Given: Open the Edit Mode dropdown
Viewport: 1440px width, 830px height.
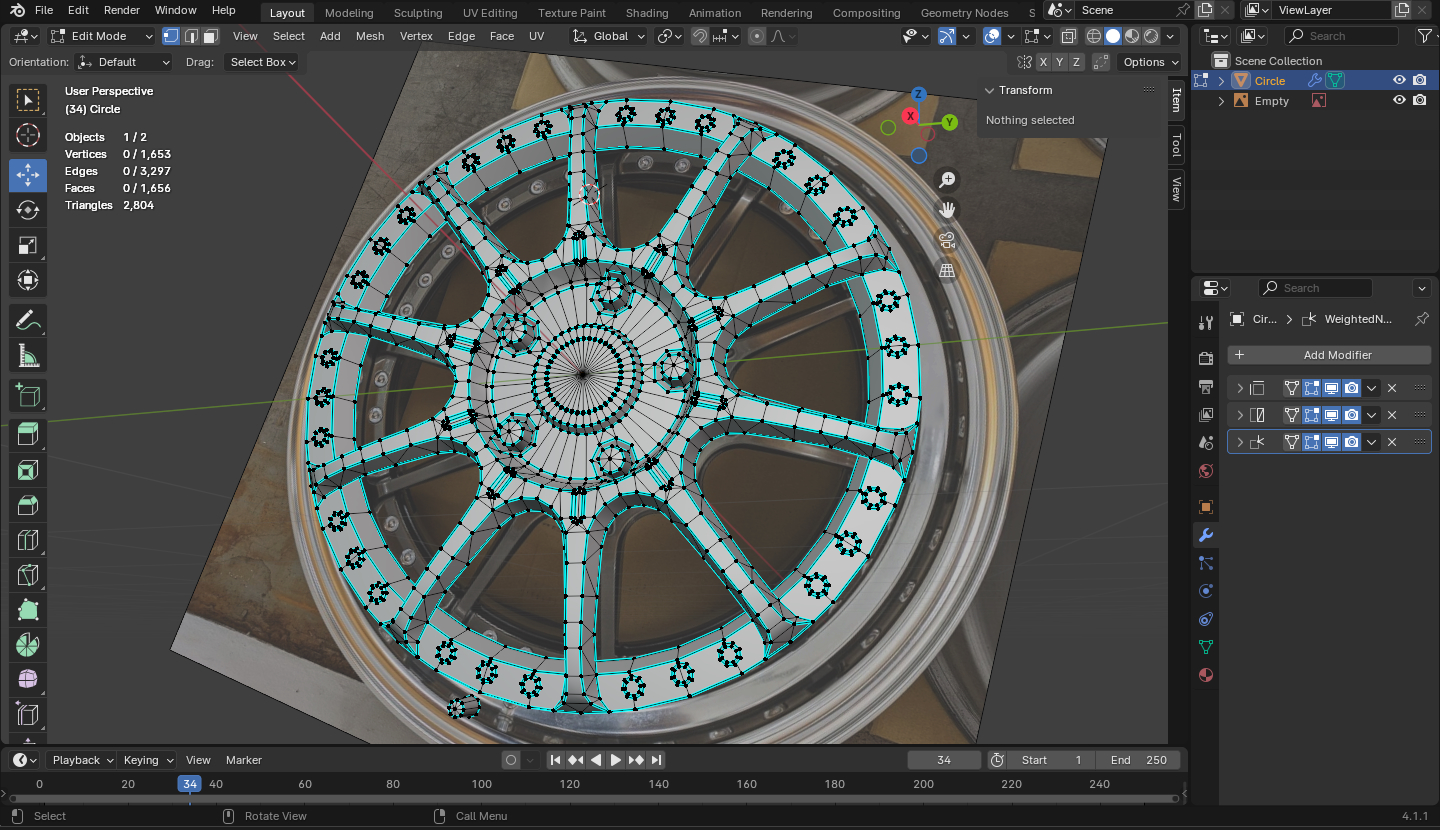Looking at the screenshot, I should click(x=101, y=36).
